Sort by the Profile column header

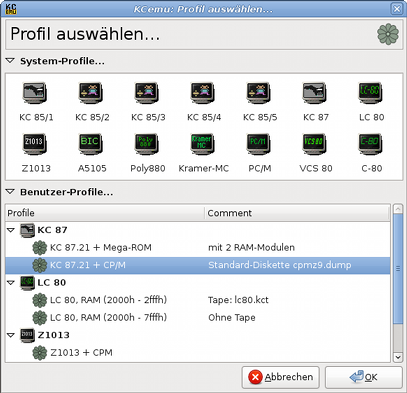tap(105, 213)
